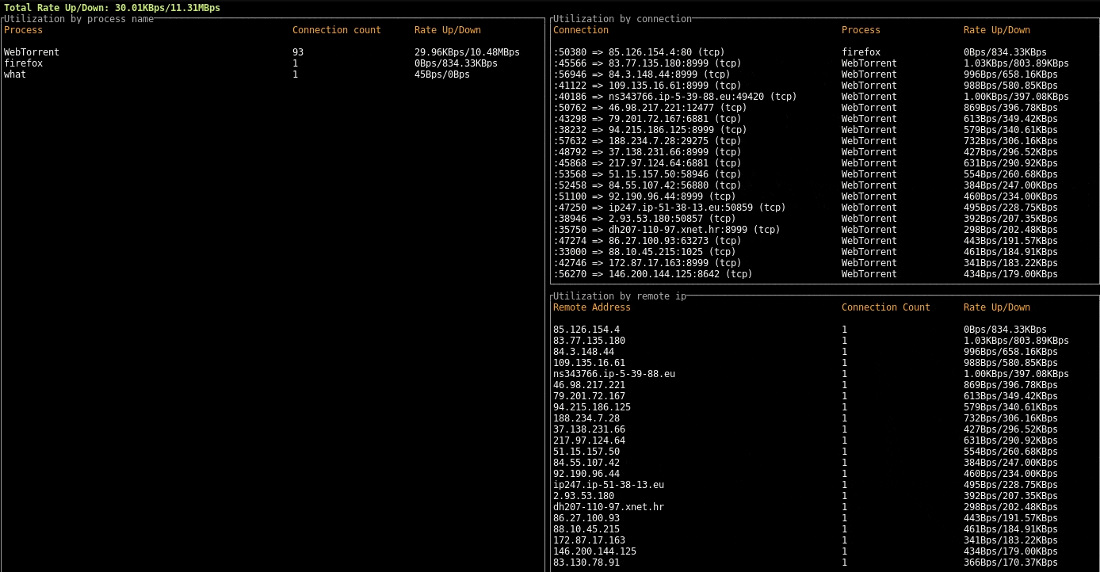Click the 'what' process row
This screenshot has width=1100, height=572.
click(15, 74)
